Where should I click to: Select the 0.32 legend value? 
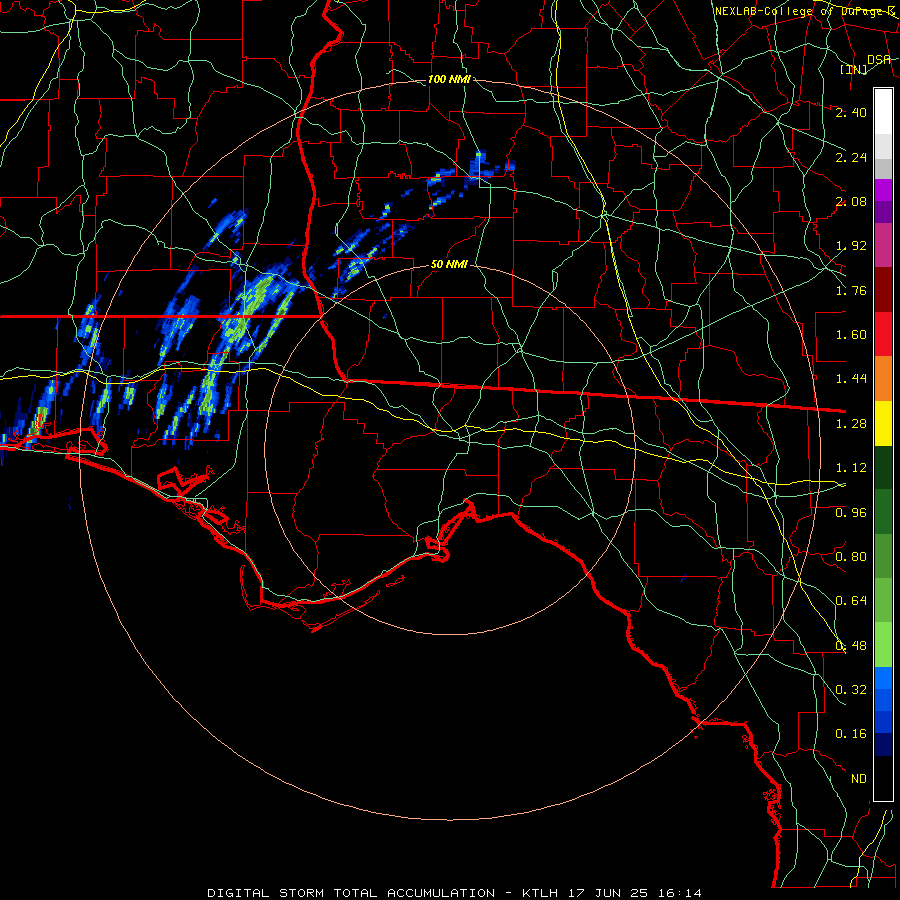click(851, 690)
